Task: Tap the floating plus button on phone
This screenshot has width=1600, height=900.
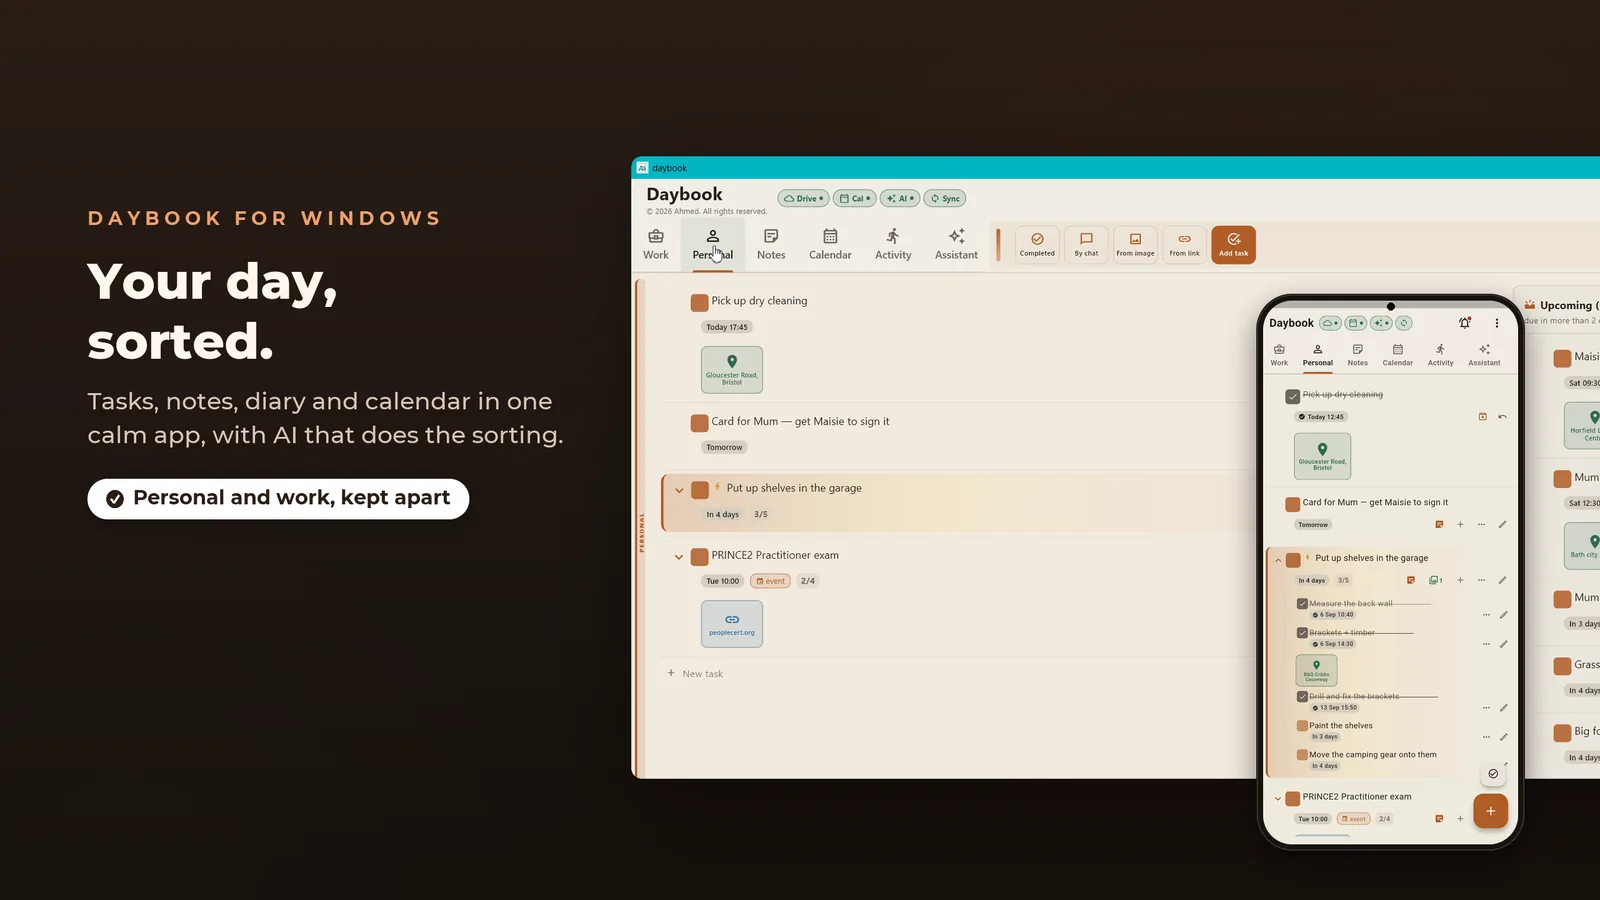Action: tap(1490, 811)
